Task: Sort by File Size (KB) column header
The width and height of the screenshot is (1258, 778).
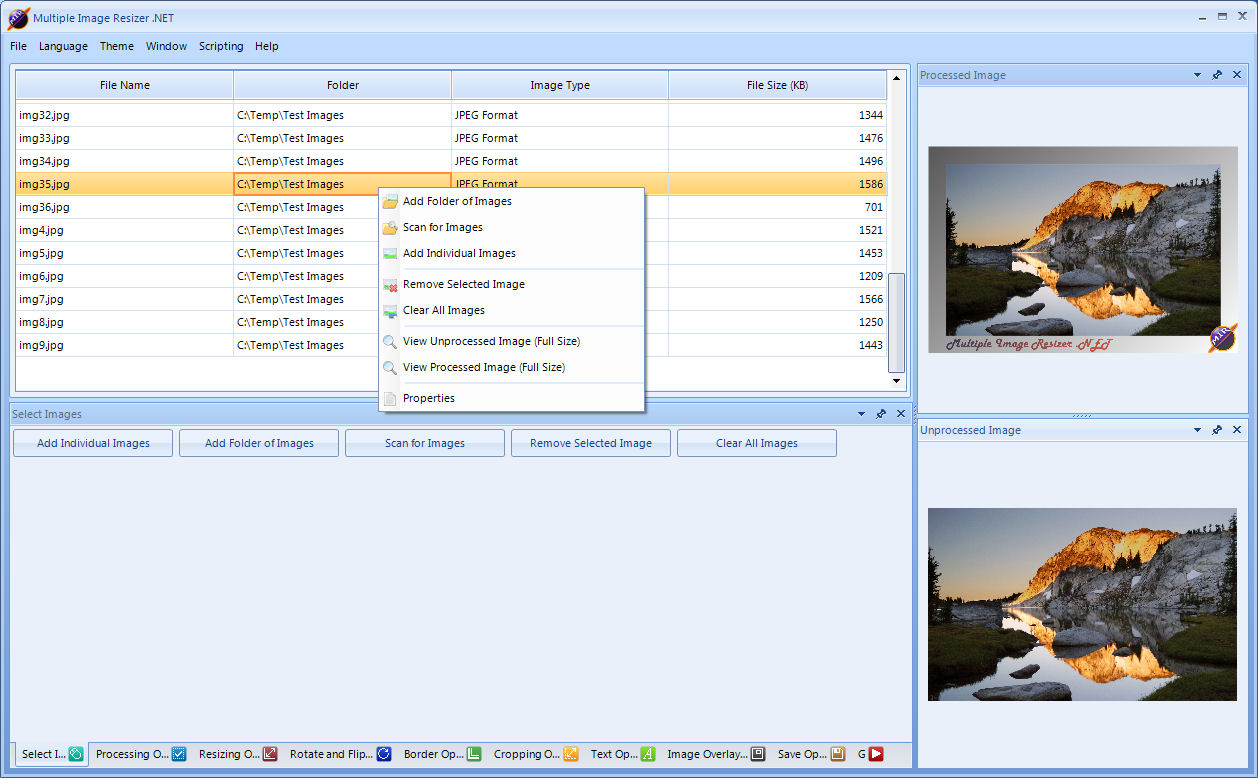Action: click(x=777, y=85)
